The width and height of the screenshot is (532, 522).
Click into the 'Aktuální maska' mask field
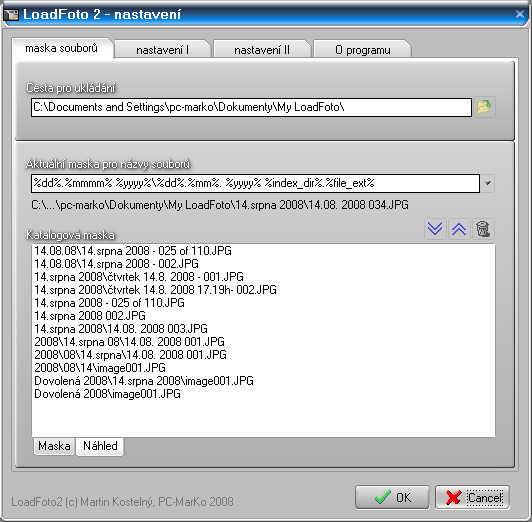255,183
